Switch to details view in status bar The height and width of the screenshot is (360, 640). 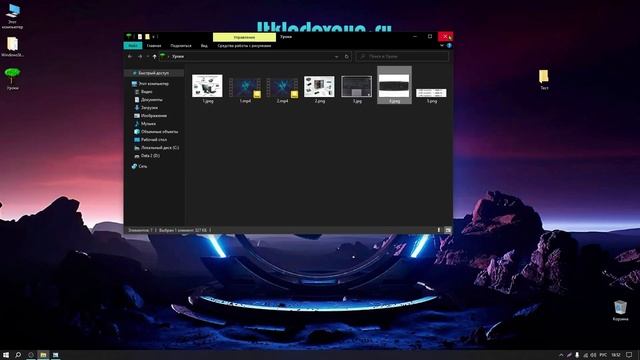coord(440,230)
